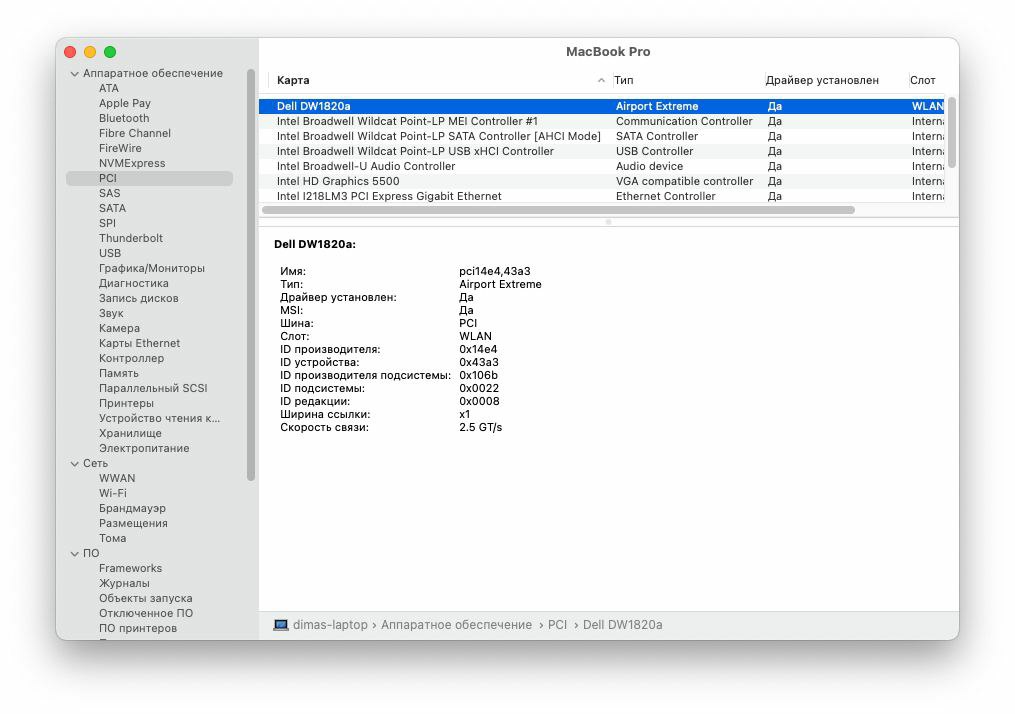Screen dimensions: 1015x714
Task: Select SATA in the sidebar
Action: 113,208
